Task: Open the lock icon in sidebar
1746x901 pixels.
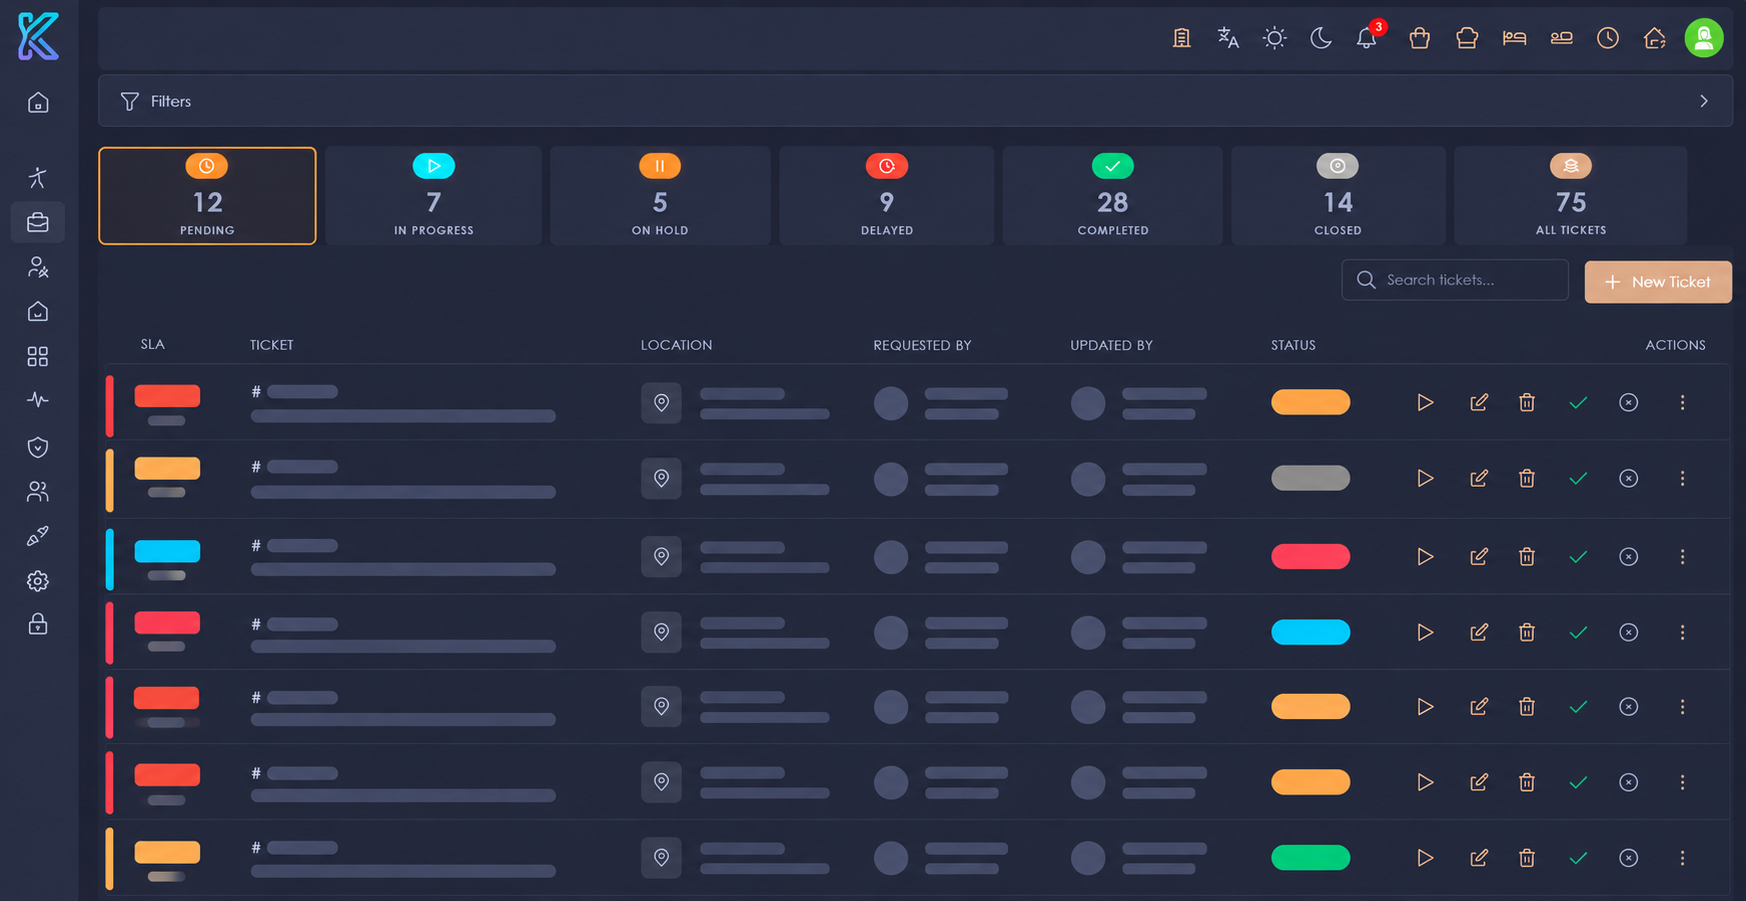Action: coord(38,625)
